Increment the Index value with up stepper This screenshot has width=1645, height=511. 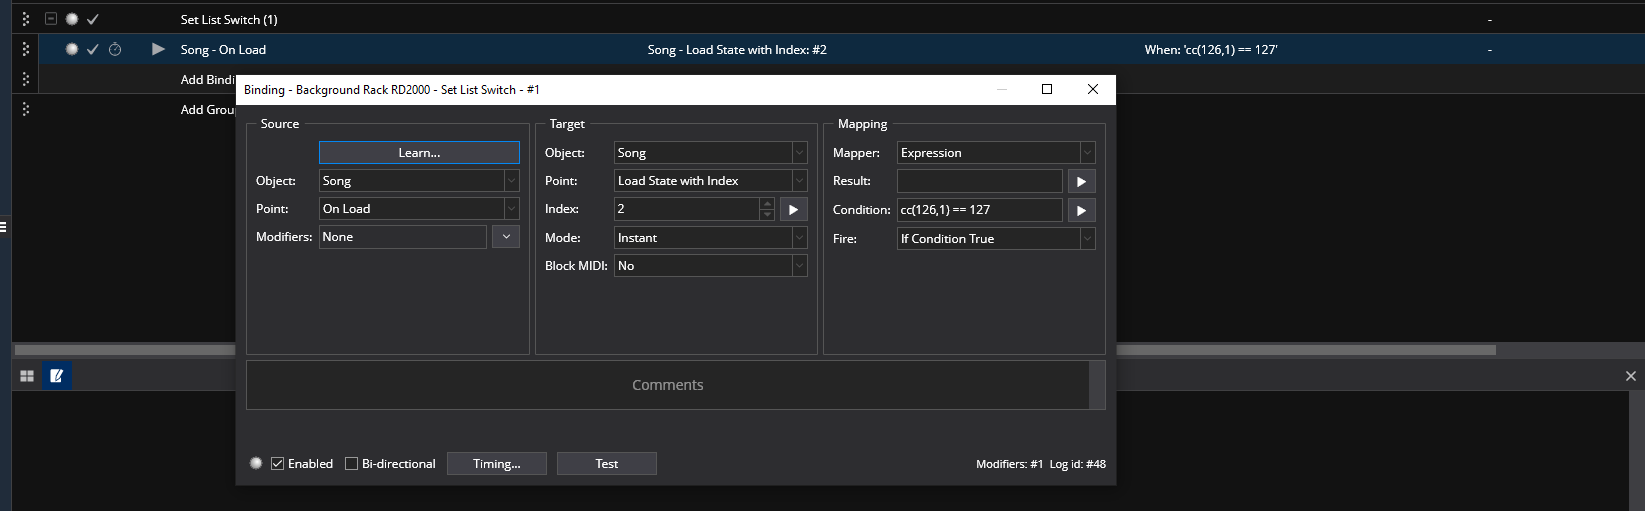point(767,204)
